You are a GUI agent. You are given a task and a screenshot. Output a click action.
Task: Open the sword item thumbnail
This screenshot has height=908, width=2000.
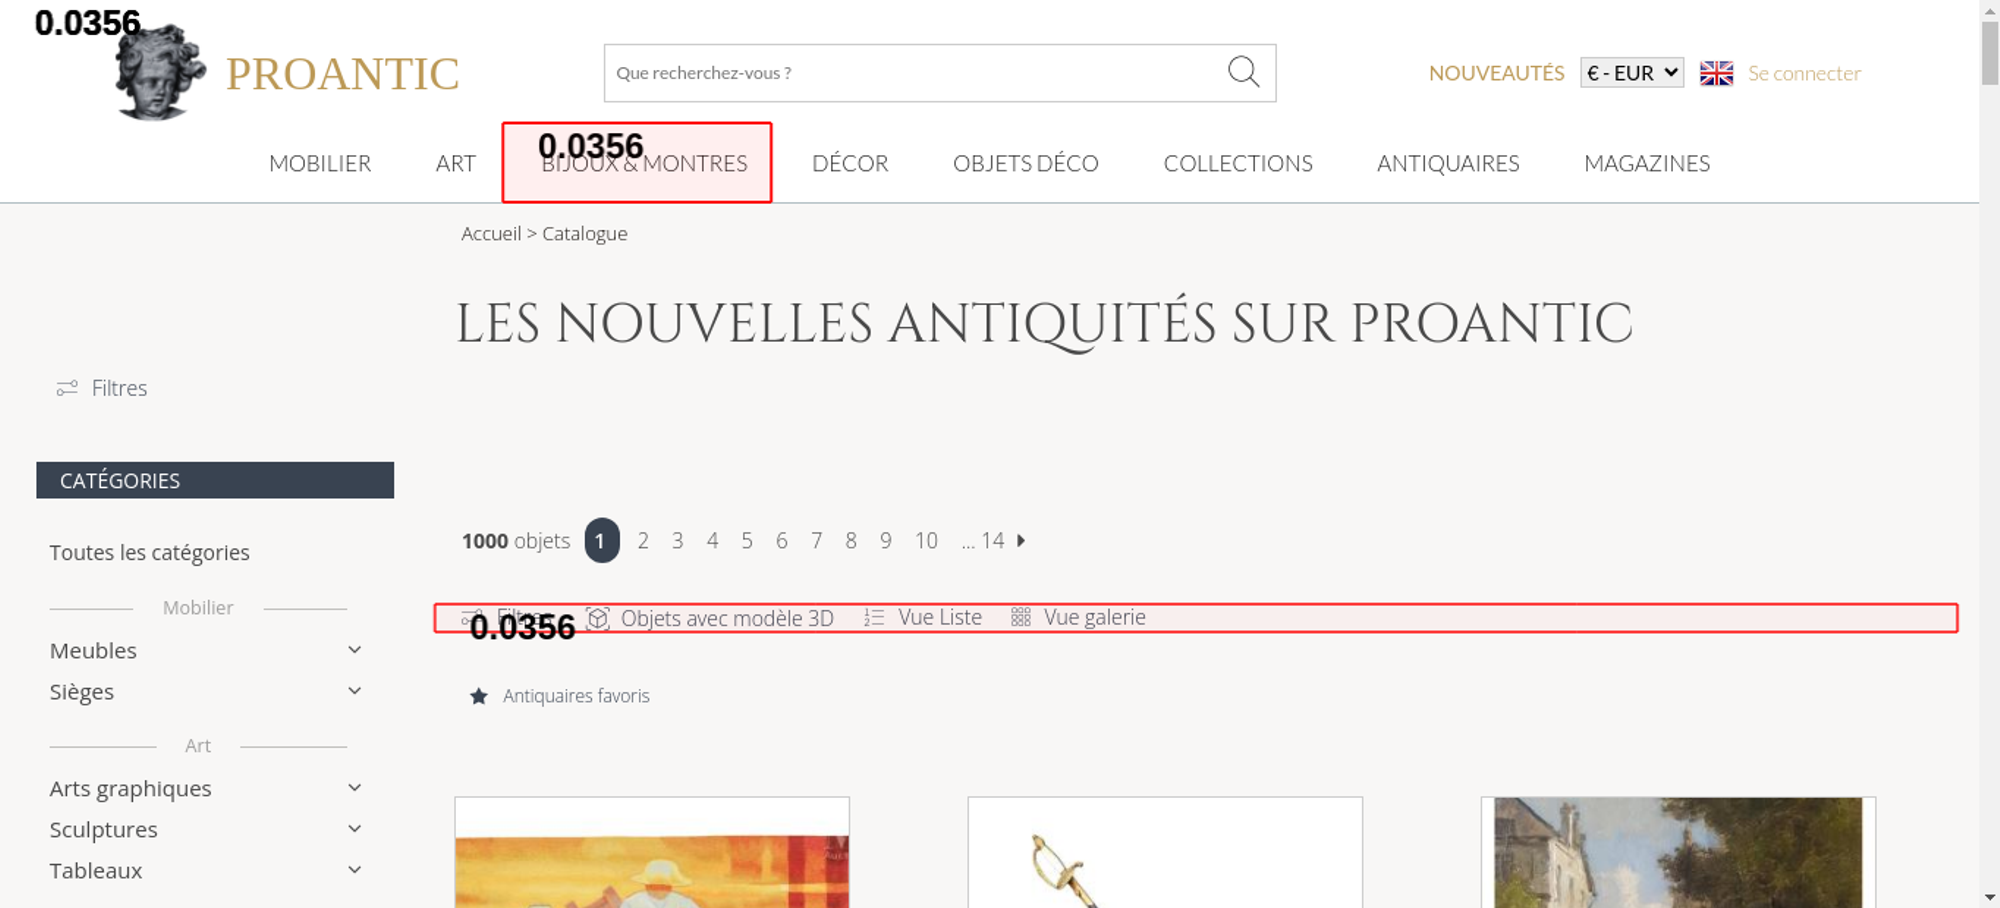[x=1165, y=853]
